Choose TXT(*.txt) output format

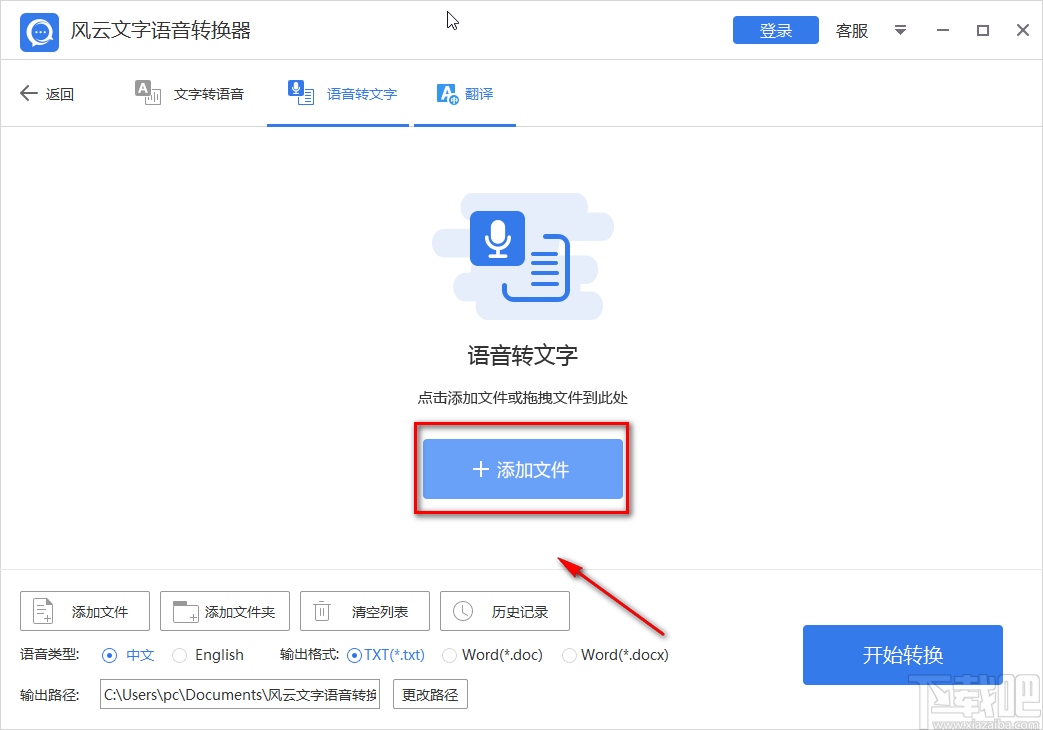pos(355,655)
